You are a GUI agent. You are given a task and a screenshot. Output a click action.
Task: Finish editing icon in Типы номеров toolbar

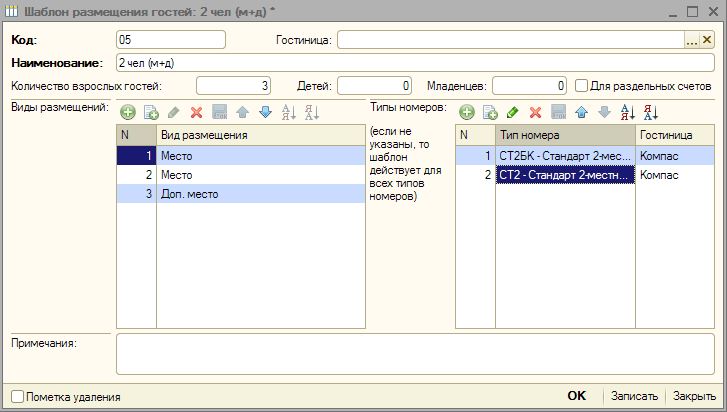[x=559, y=112]
